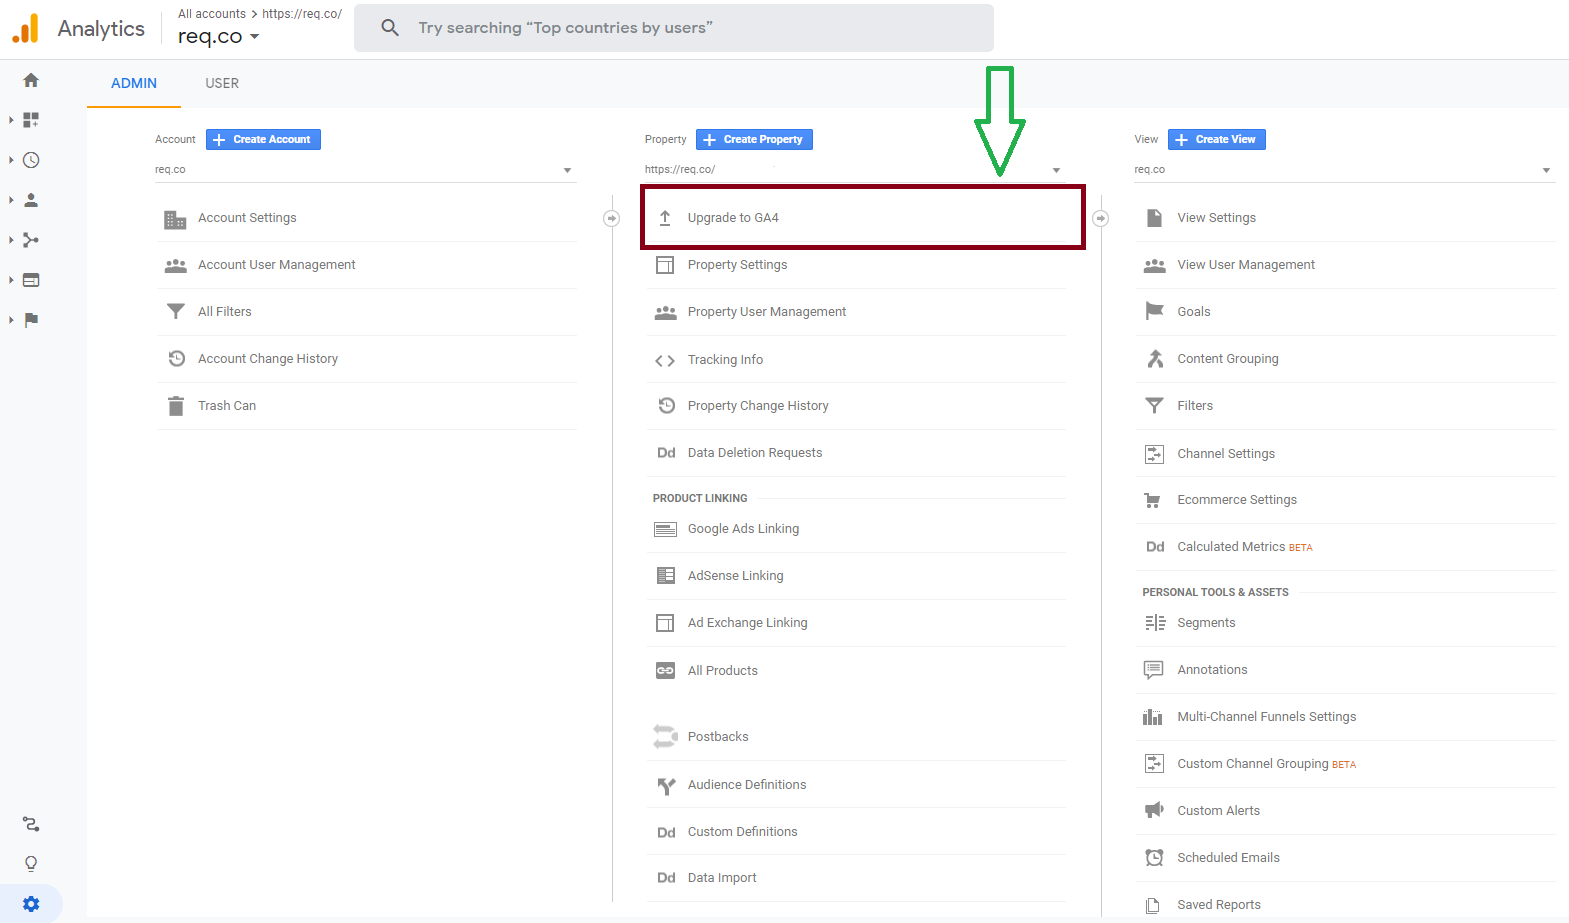Expand Audience section arrow in sidebar
1569x923 pixels.
coord(11,200)
